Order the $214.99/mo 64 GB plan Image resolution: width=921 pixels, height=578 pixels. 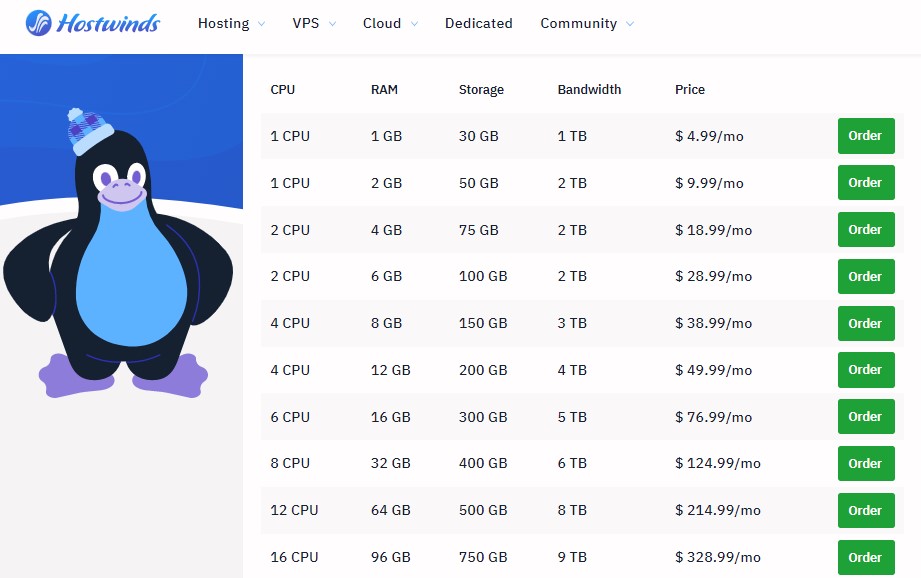pos(865,510)
